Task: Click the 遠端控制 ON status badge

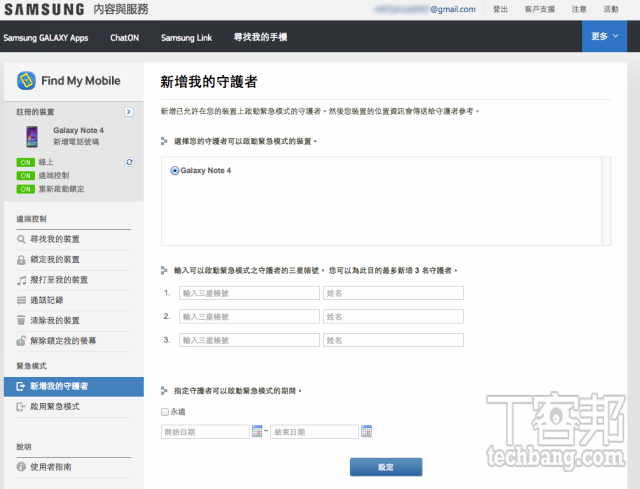Action: point(25,176)
